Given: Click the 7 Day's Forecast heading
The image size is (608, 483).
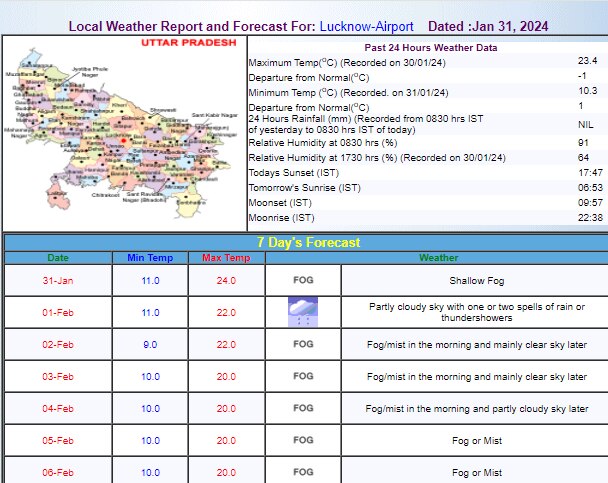Looking at the screenshot, I should (x=308, y=243).
